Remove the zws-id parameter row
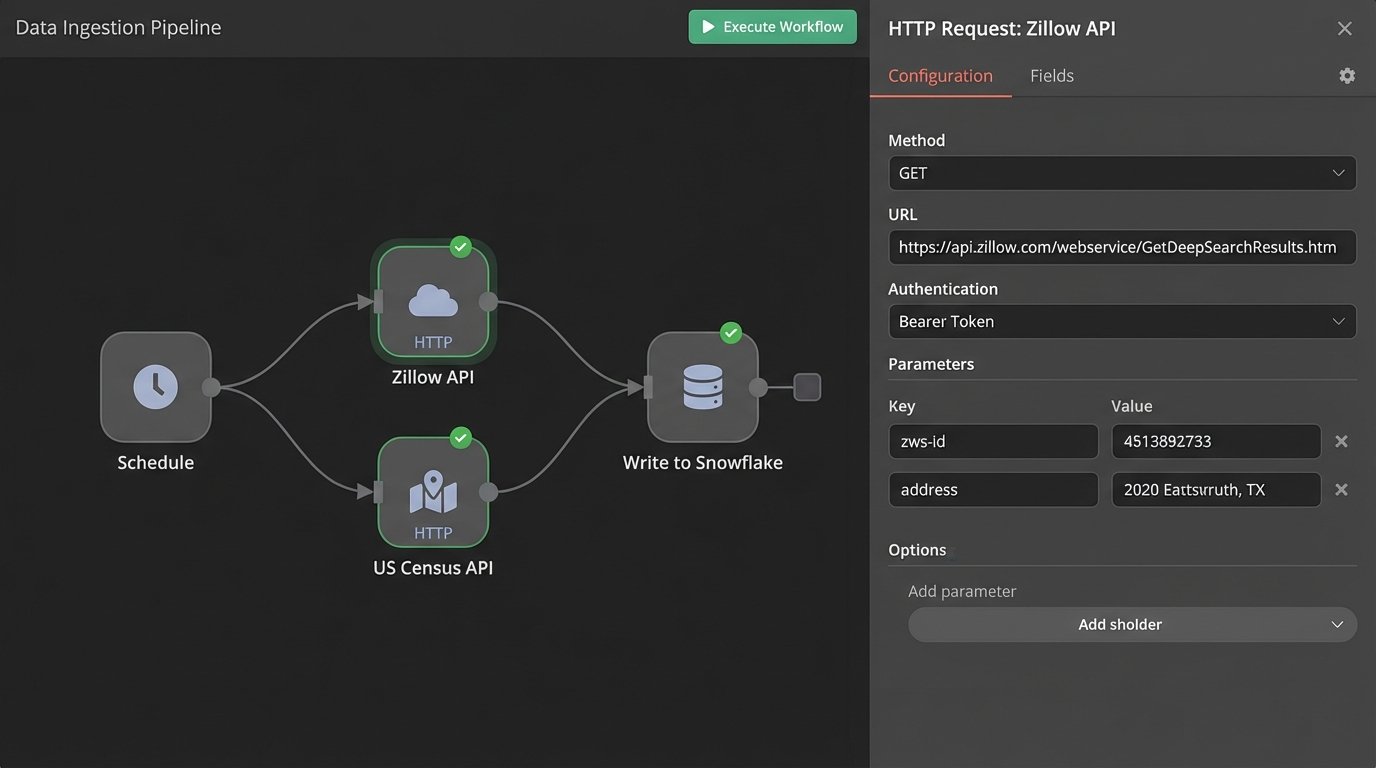1376x768 pixels. [x=1341, y=441]
